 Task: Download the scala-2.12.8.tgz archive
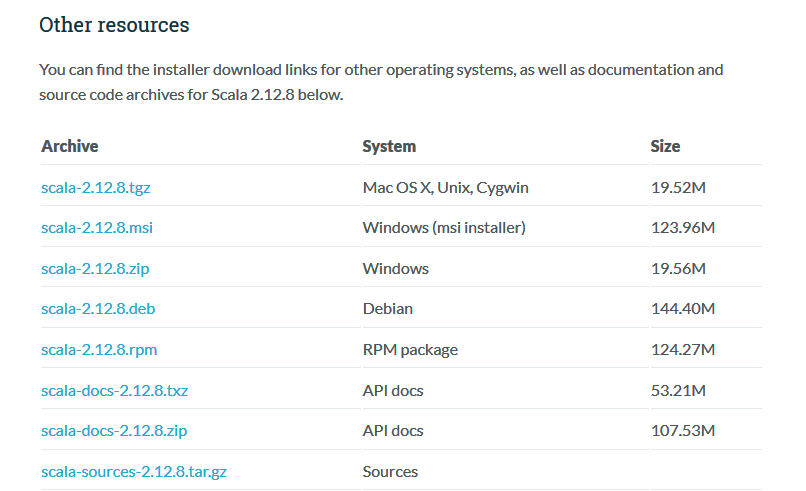[x=95, y=187]
